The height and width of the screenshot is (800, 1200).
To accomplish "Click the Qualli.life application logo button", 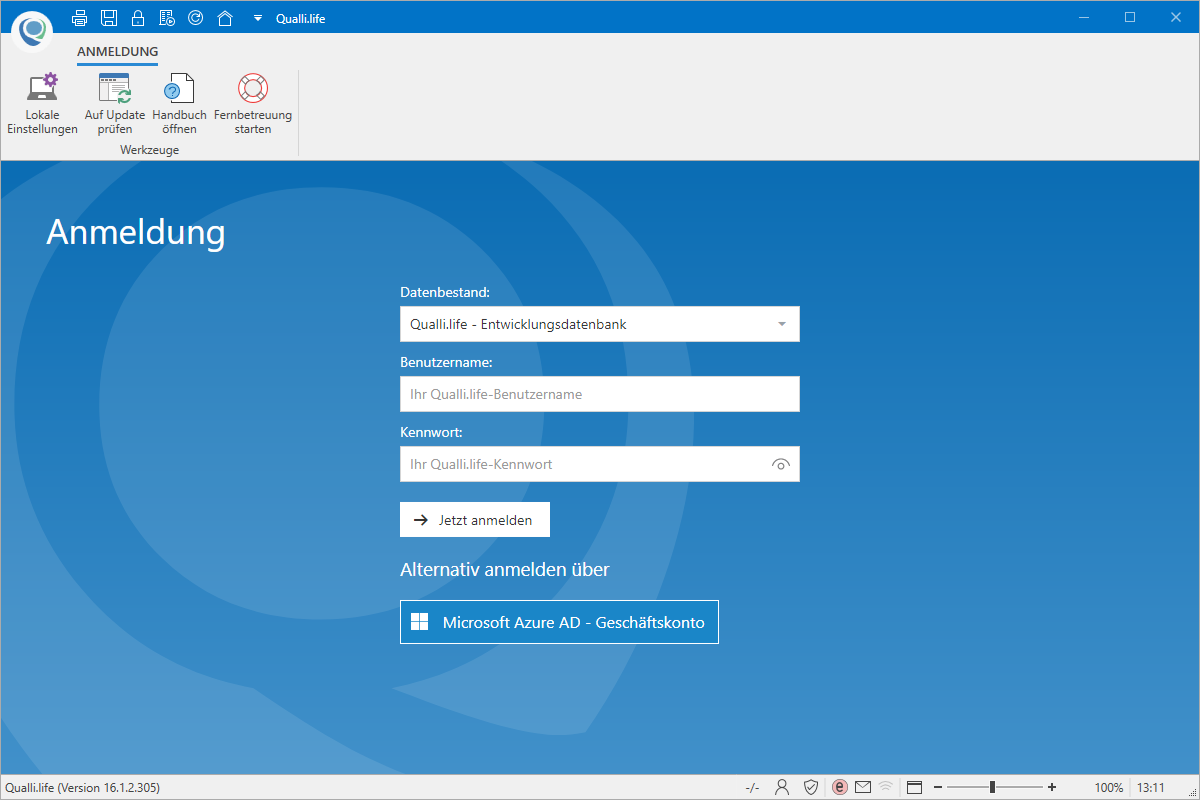I will click(33, 31).
